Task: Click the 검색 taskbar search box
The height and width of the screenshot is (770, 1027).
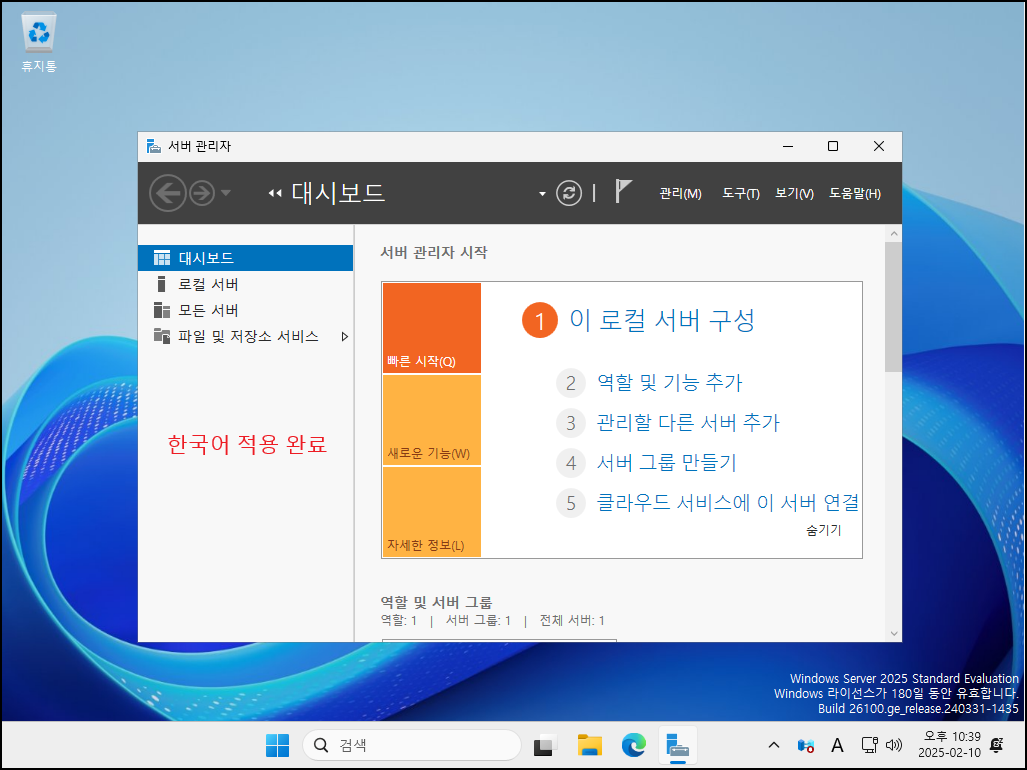Action: (412, 745)
